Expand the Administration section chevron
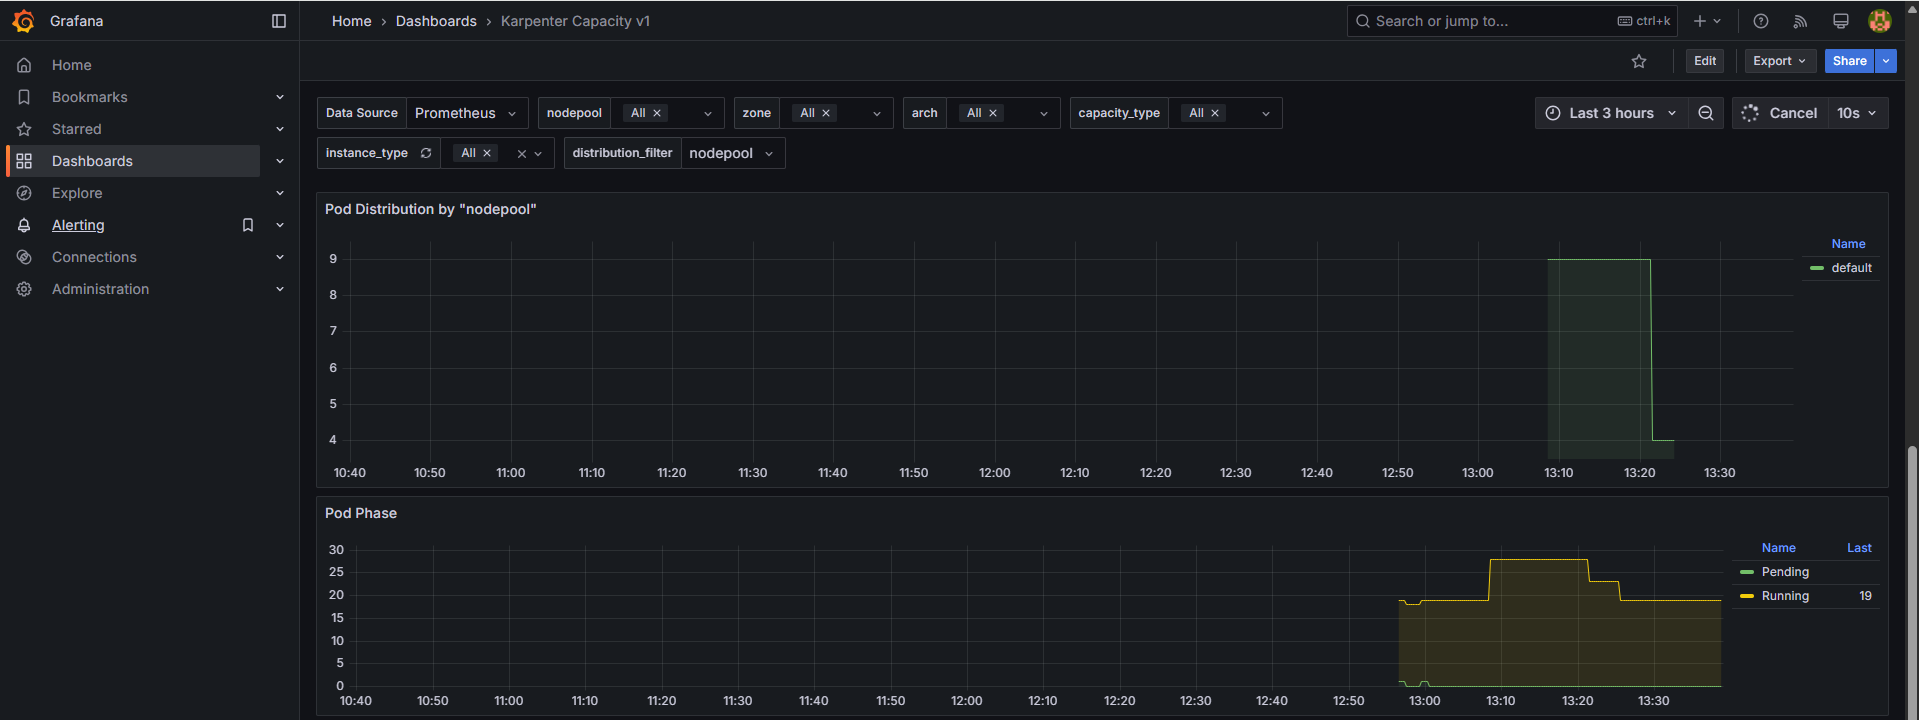Screen dimensions: 1919x720 coord(280,289)
